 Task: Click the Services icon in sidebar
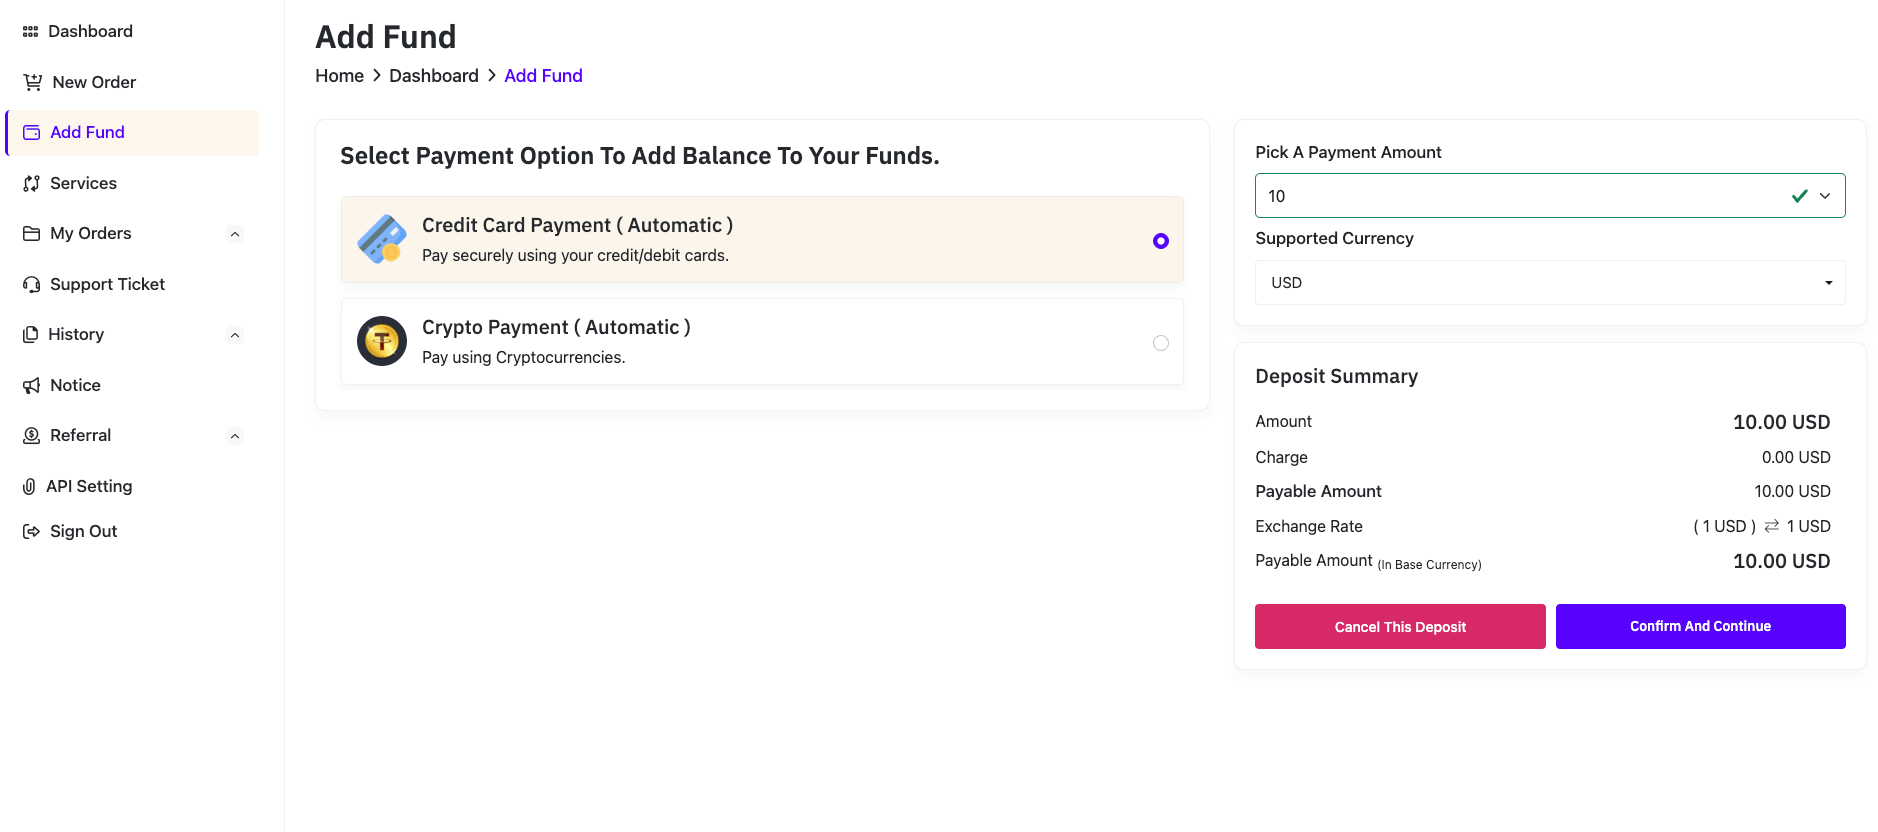pos(32,183)
